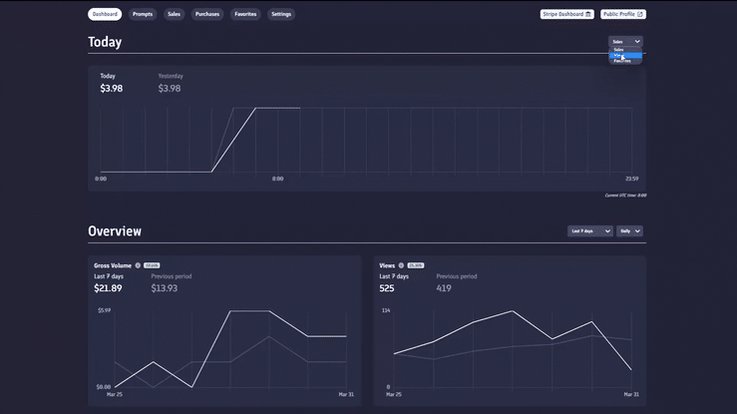Expand the Daily interval dropdown
Viewport: 737px width, 414px height.
click(x=630, y=231)
